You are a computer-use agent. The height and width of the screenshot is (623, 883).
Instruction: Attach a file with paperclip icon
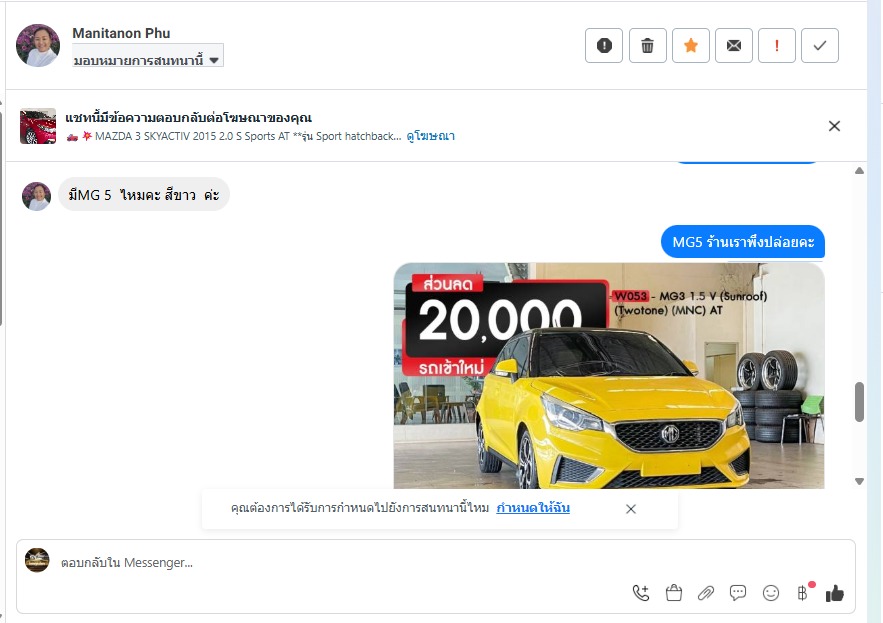point(706,593)
